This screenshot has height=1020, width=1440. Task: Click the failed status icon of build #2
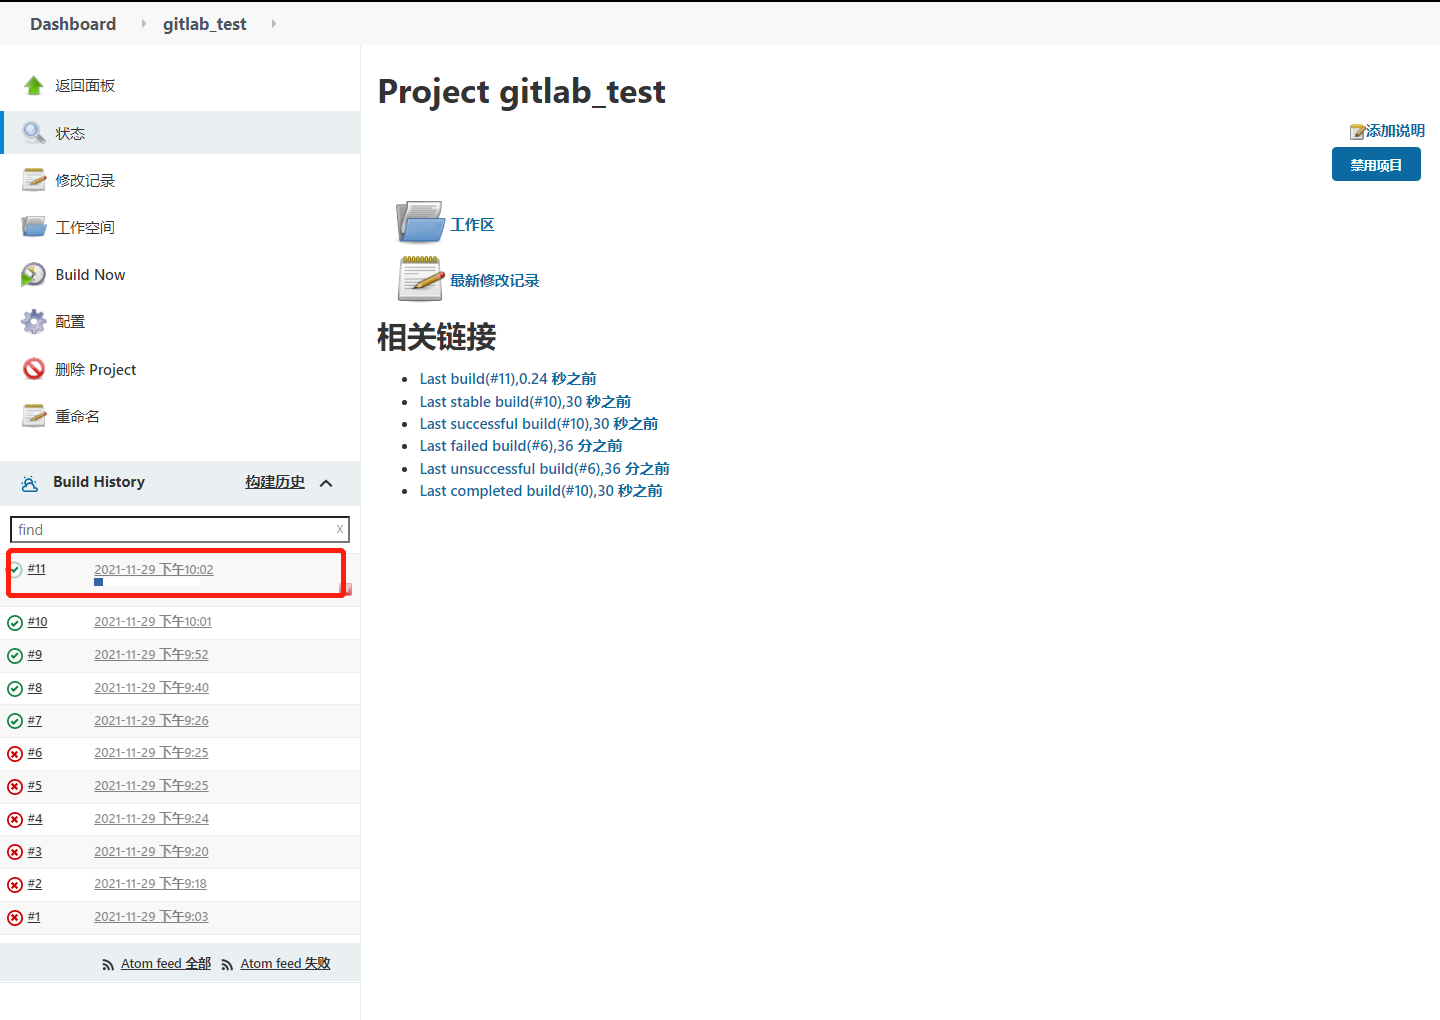[x=15, y=885]
